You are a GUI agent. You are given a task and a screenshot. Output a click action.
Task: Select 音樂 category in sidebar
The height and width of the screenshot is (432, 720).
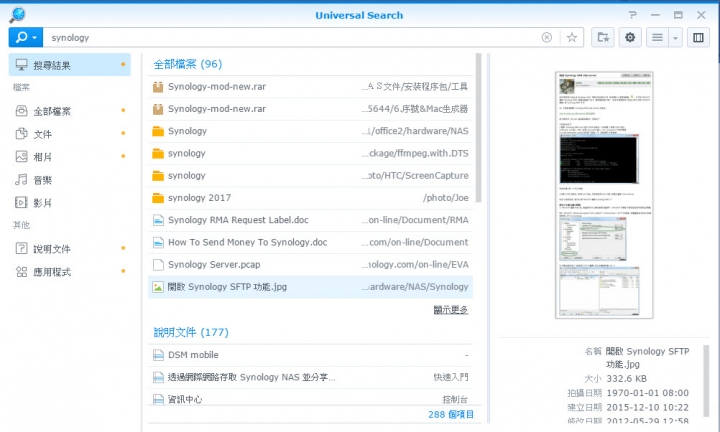(70, 180)
